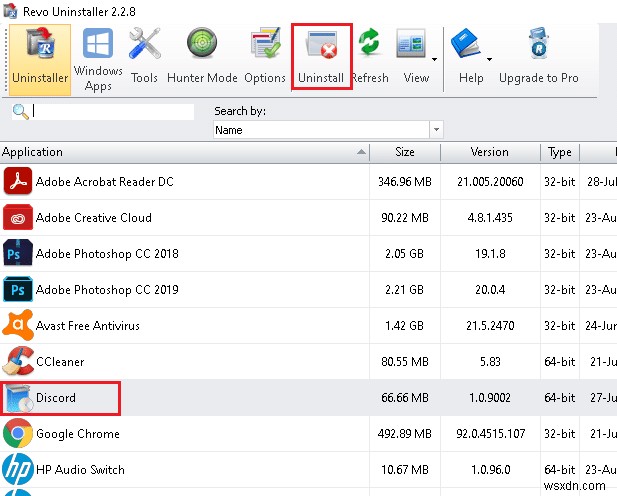This screenshot has width=617, height=496.
Task: Select the Avast Free Antivirus entry
Action: tap(308, 326)
